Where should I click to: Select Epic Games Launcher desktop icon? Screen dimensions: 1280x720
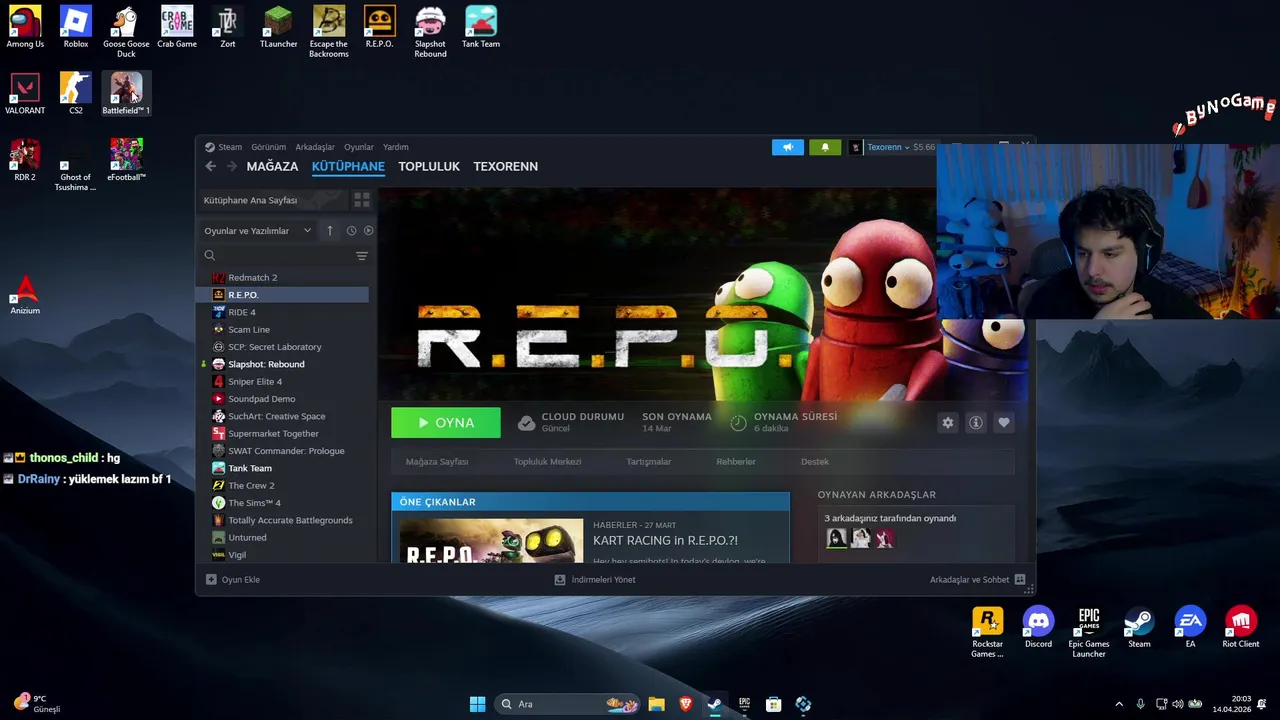coord(1089,632)
